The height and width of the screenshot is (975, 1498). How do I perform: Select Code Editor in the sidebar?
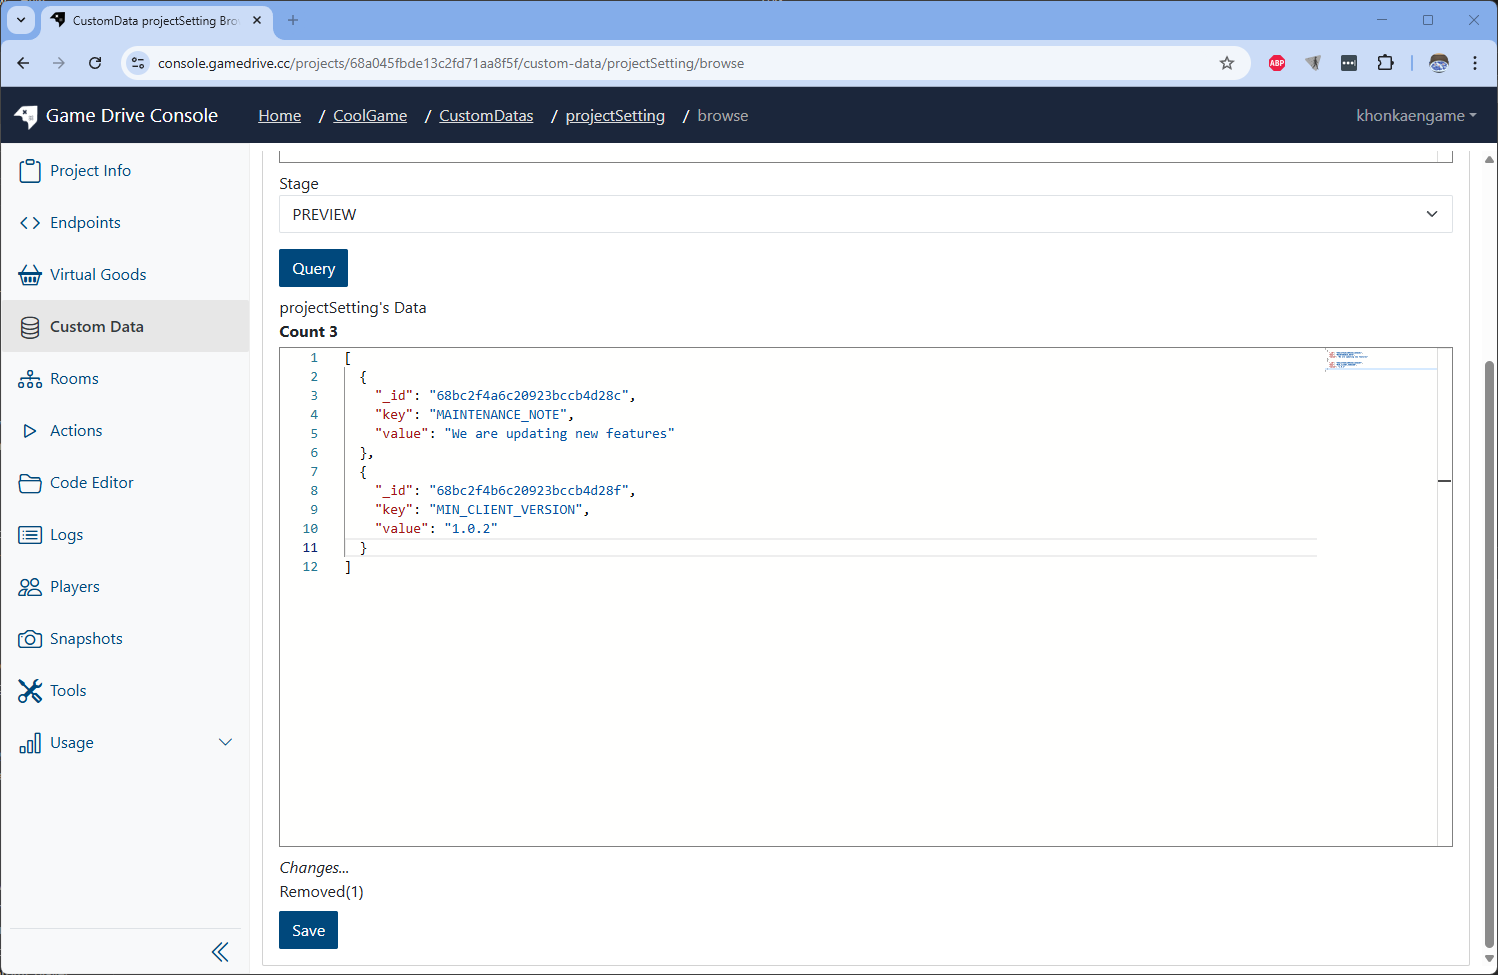point(92,483)
